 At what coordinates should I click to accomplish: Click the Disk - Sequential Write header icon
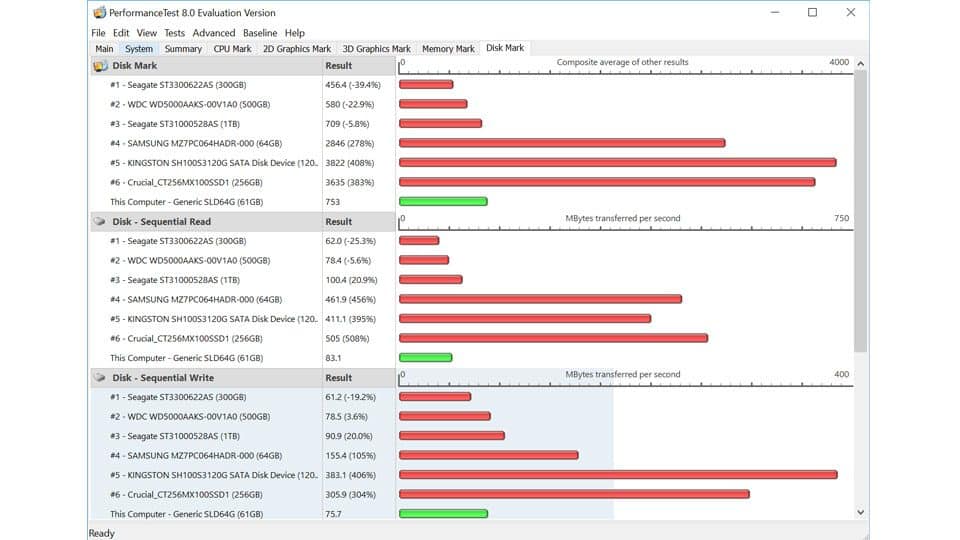(100, 378)
